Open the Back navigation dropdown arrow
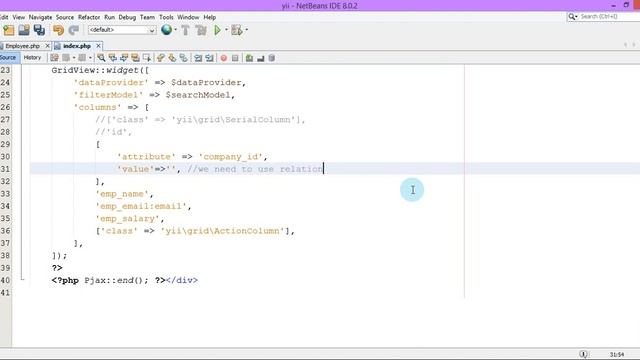640x360 pixels. tap(73, 58)
